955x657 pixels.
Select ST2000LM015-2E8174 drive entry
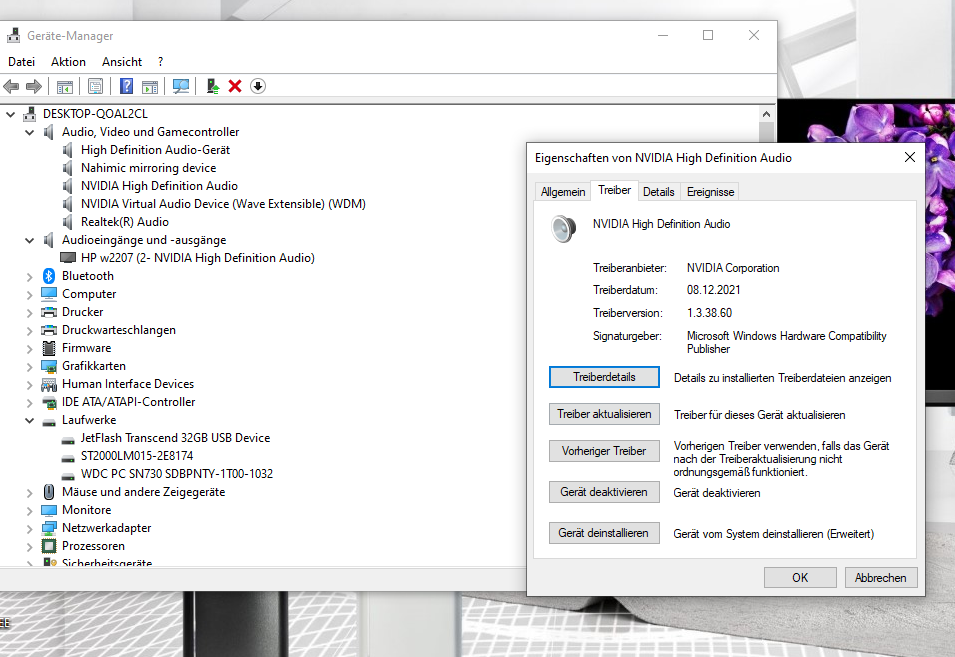[137, 456]
